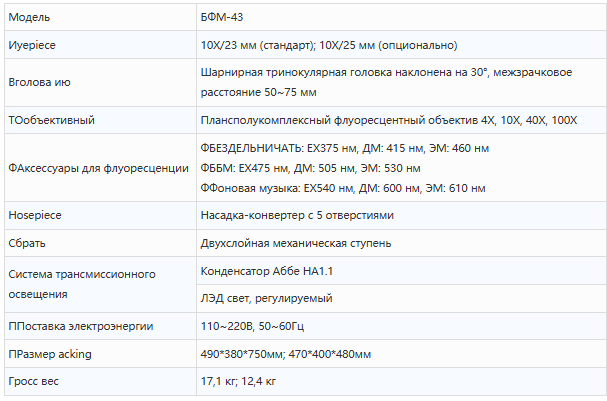Click the '110~220В, 50~60Гц' power value
Screen dimensions: 607x401
pyautogui.click(x=252, y=326)
